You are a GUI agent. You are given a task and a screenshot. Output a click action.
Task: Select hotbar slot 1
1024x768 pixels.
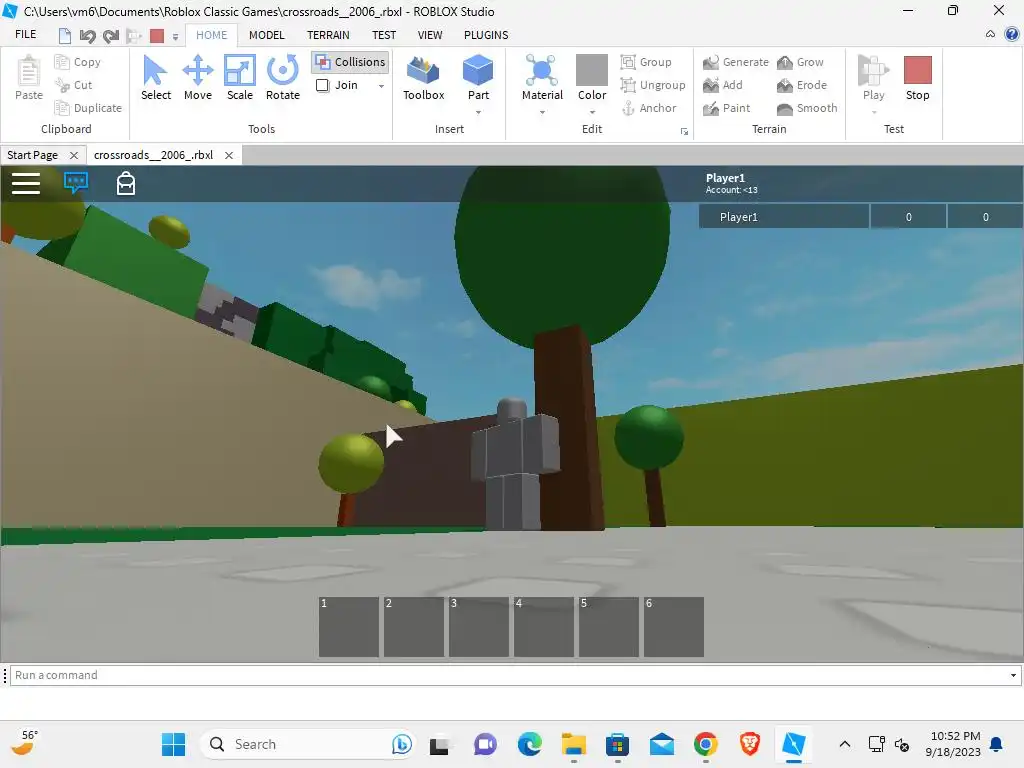point(349,627)
